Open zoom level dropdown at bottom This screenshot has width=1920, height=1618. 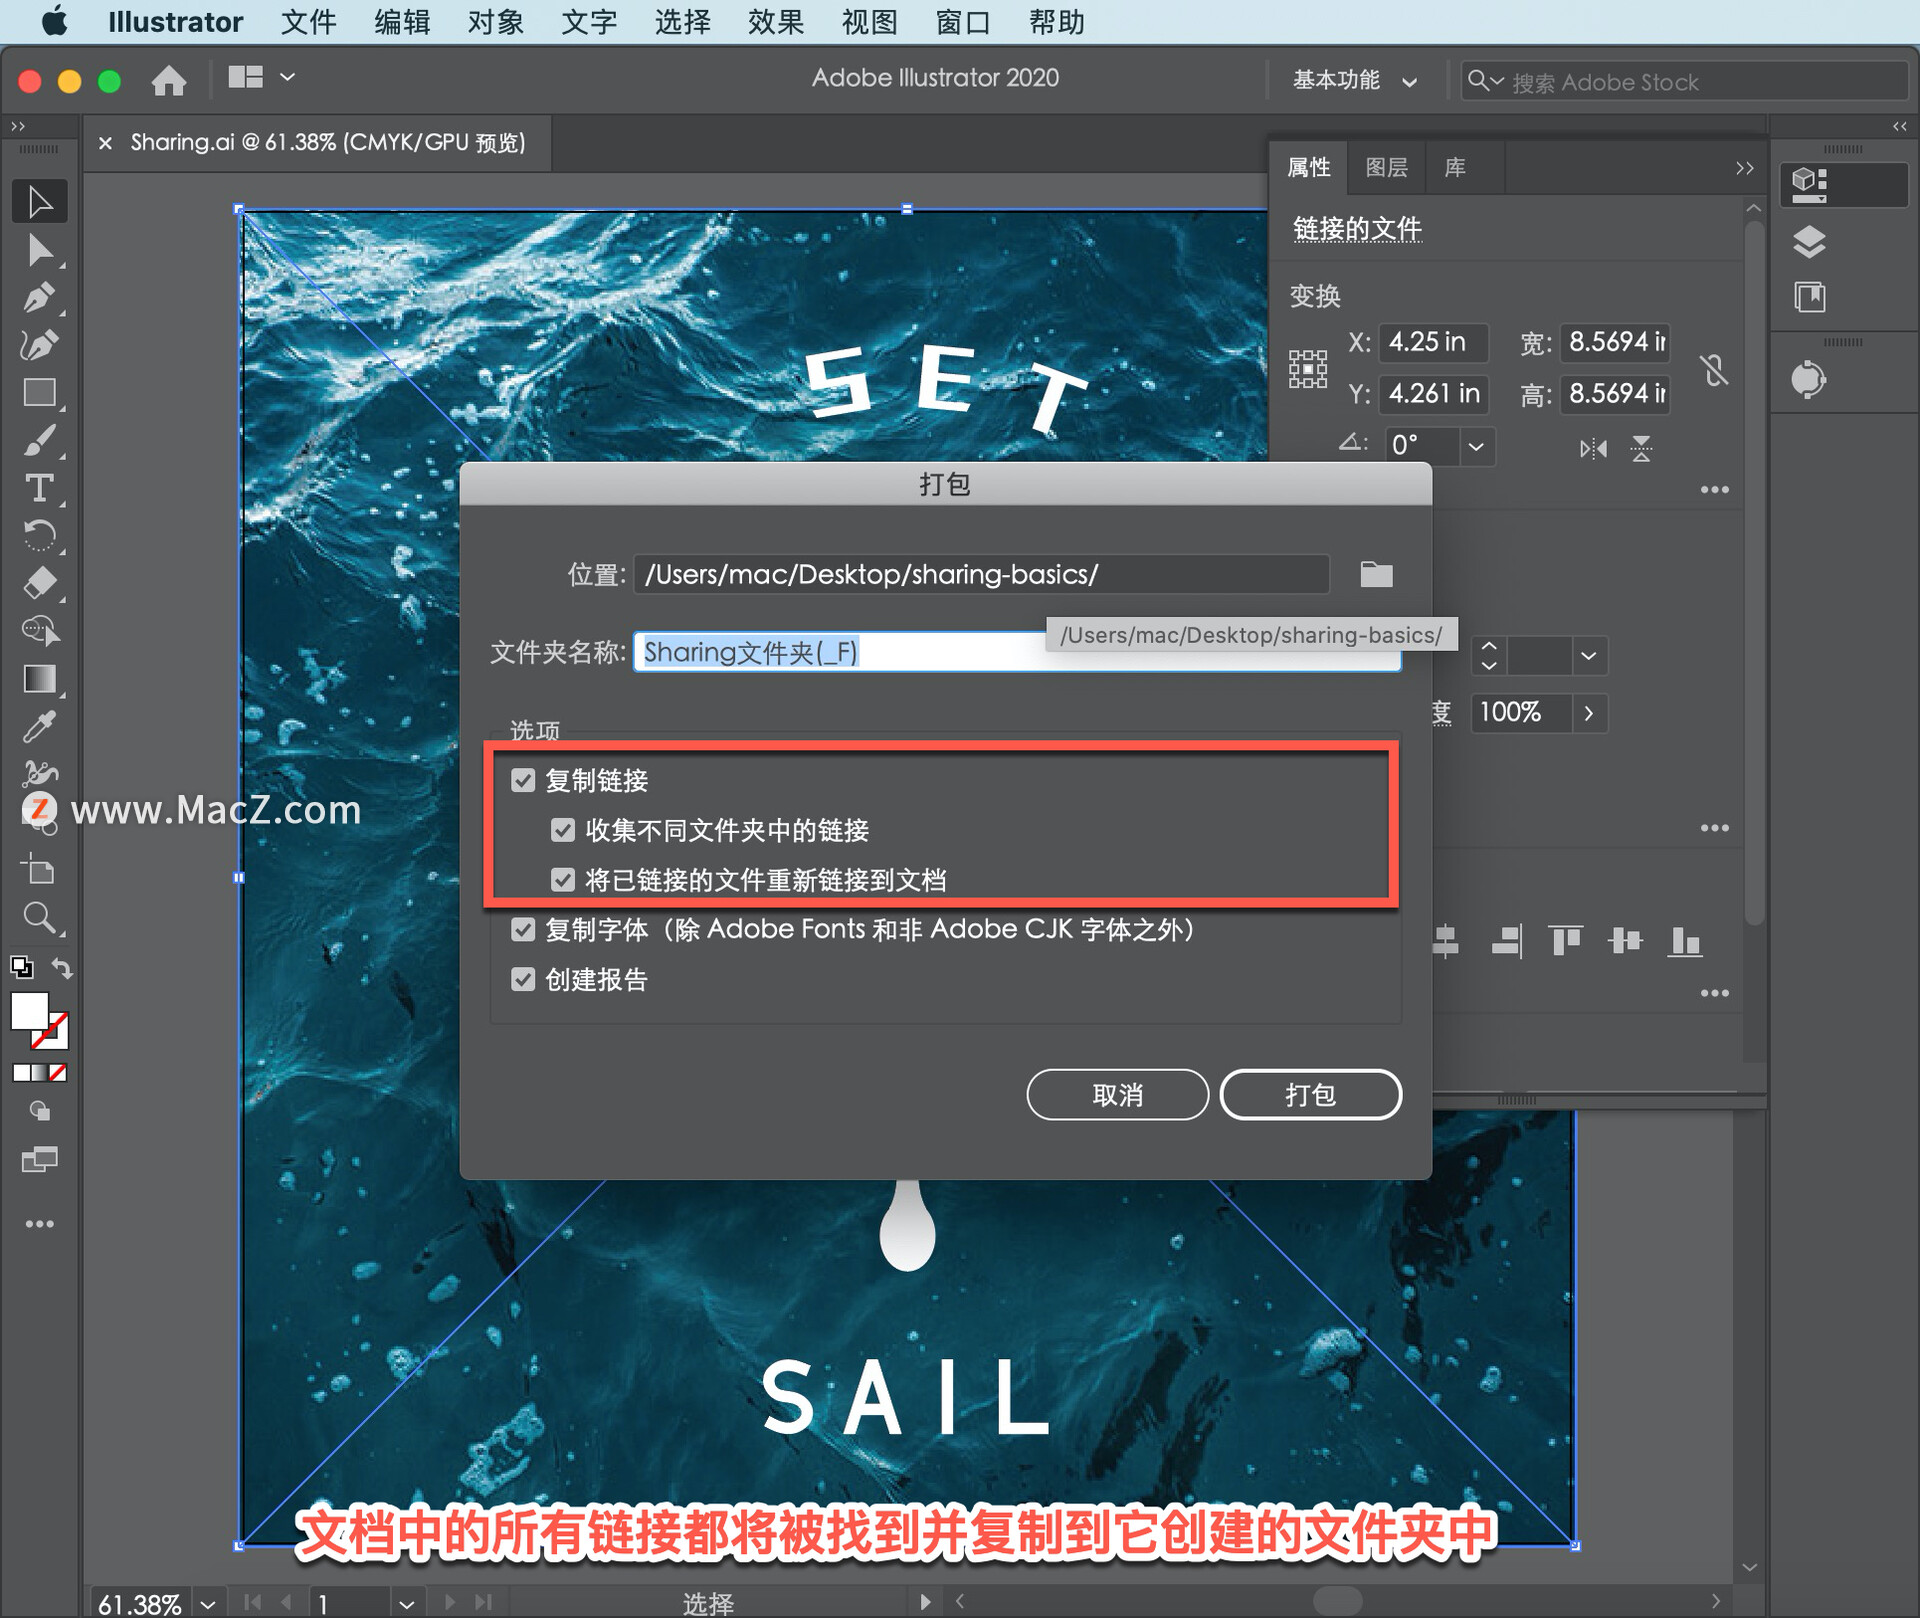pos(208,1604)
